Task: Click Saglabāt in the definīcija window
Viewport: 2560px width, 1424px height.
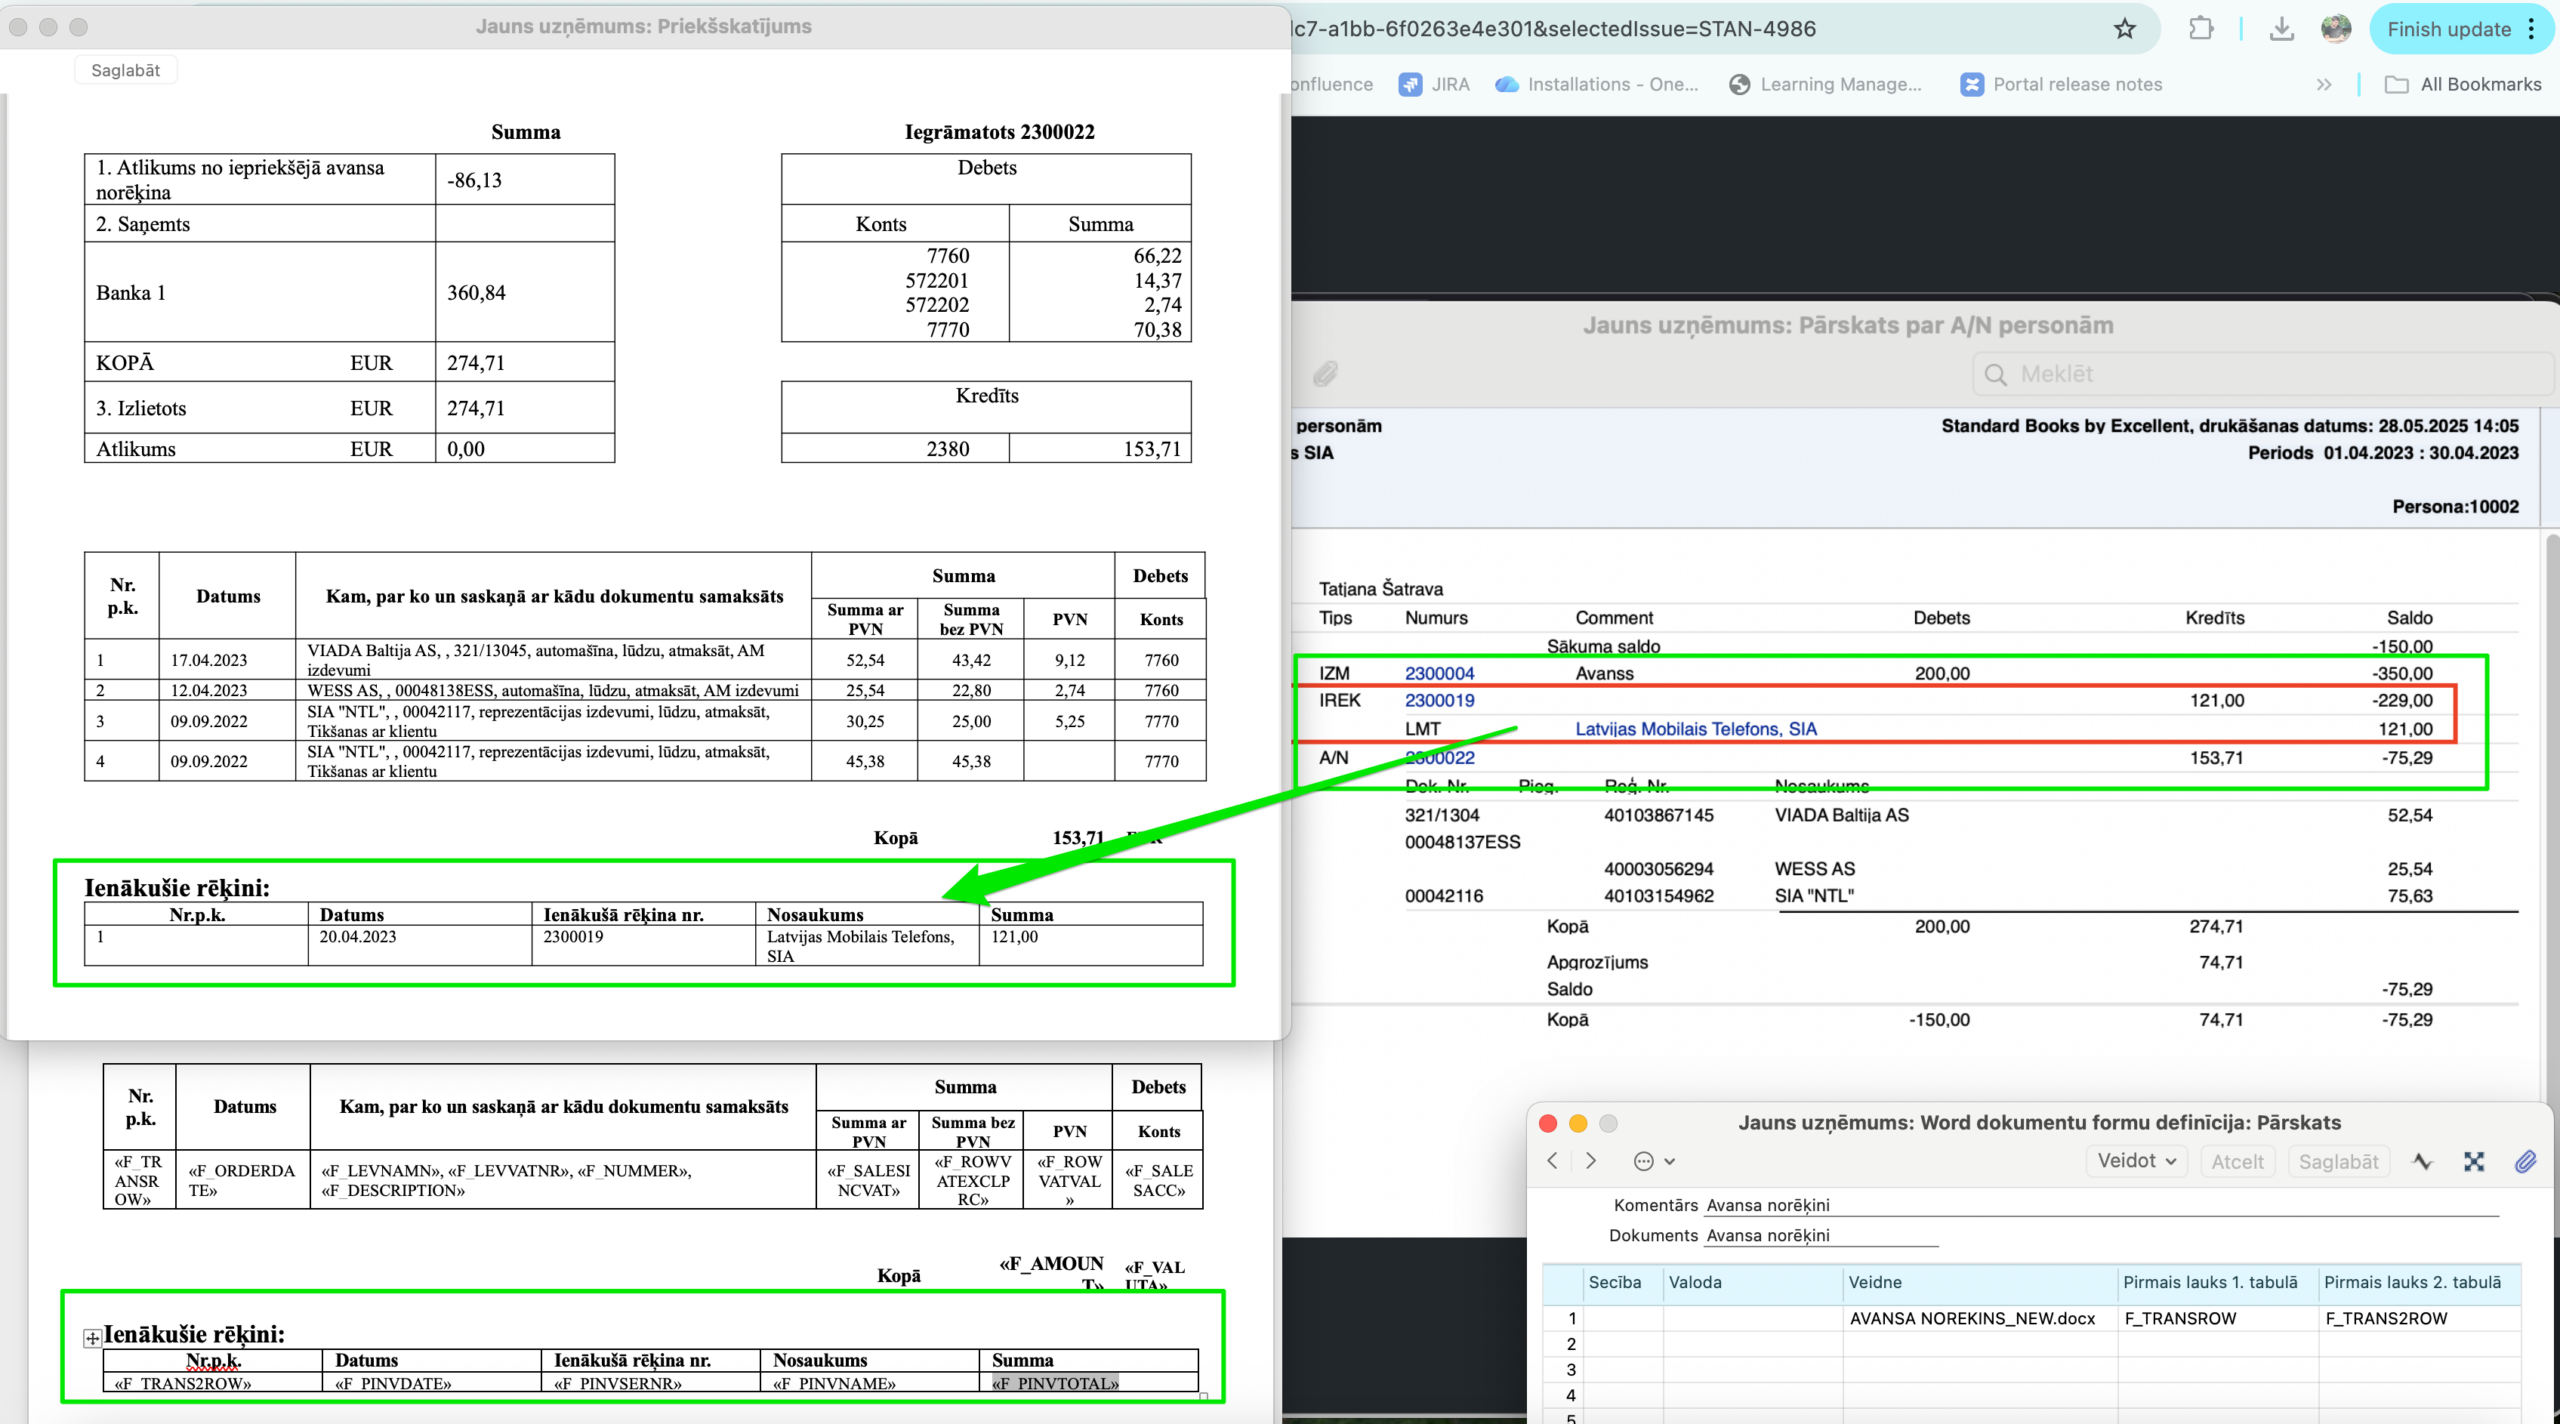Action: 2338,1161
